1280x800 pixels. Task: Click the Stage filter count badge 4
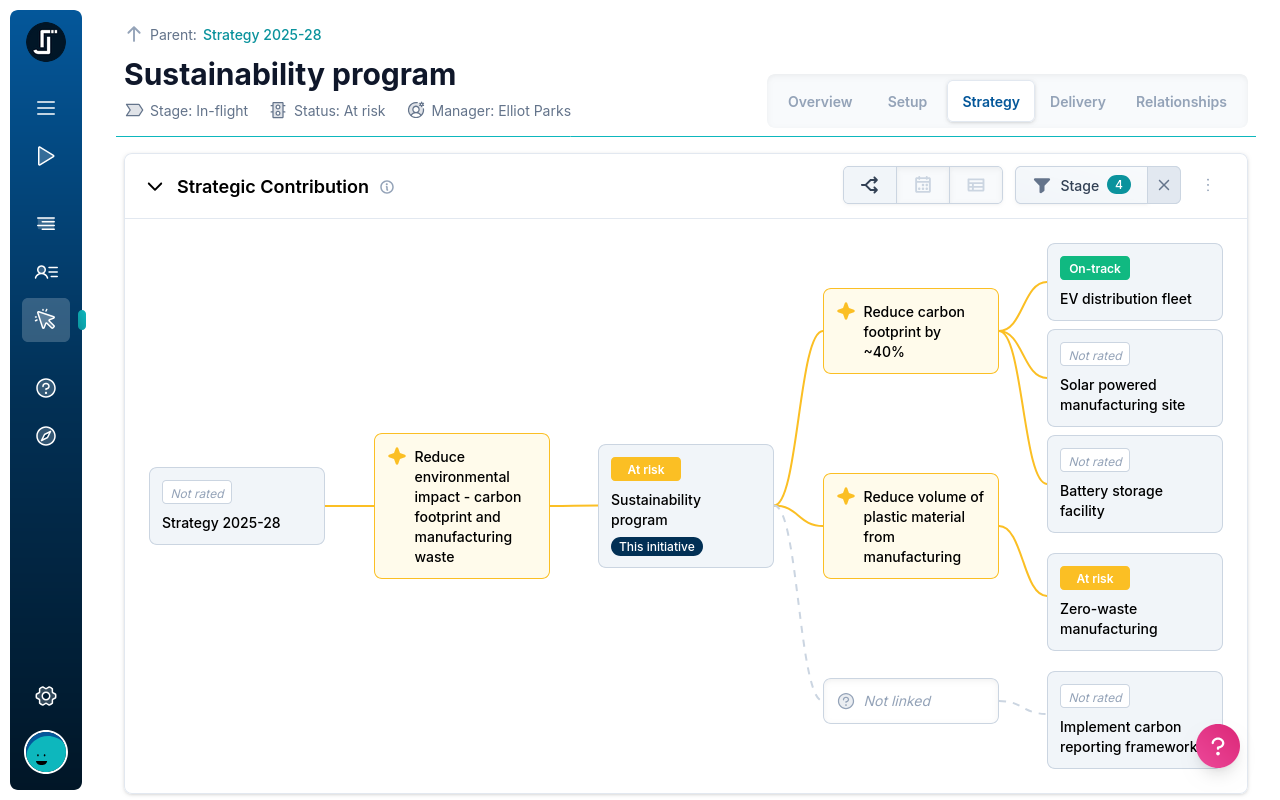click(1119, 185)
